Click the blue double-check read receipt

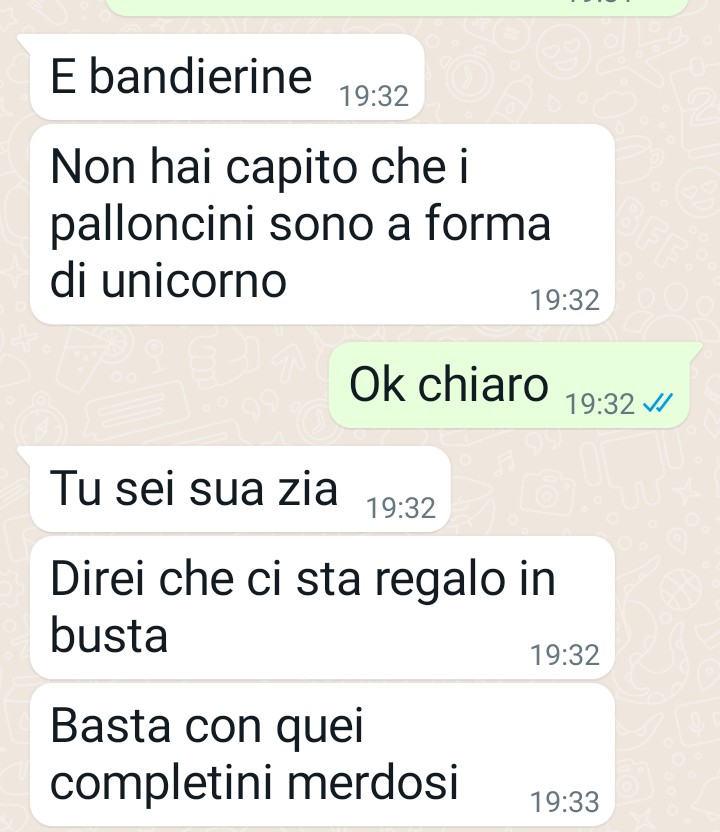tap(657, 403)
